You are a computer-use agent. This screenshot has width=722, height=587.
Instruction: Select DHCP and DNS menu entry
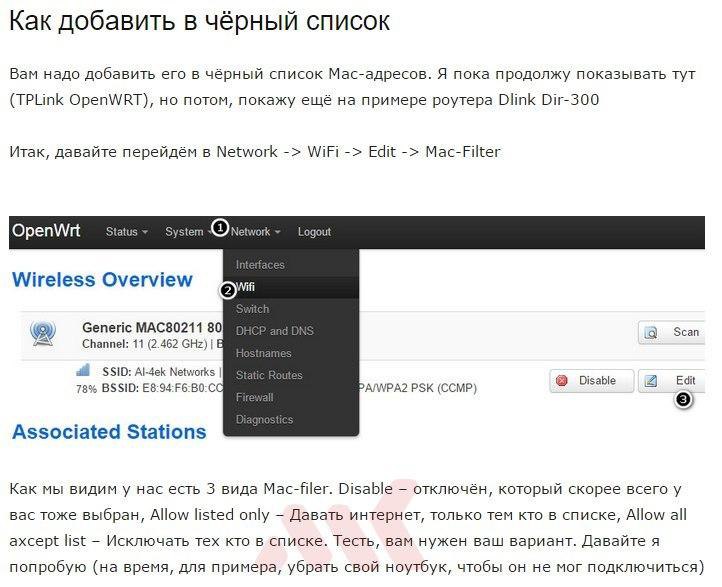pyautogui.click(x=274, y=331)
